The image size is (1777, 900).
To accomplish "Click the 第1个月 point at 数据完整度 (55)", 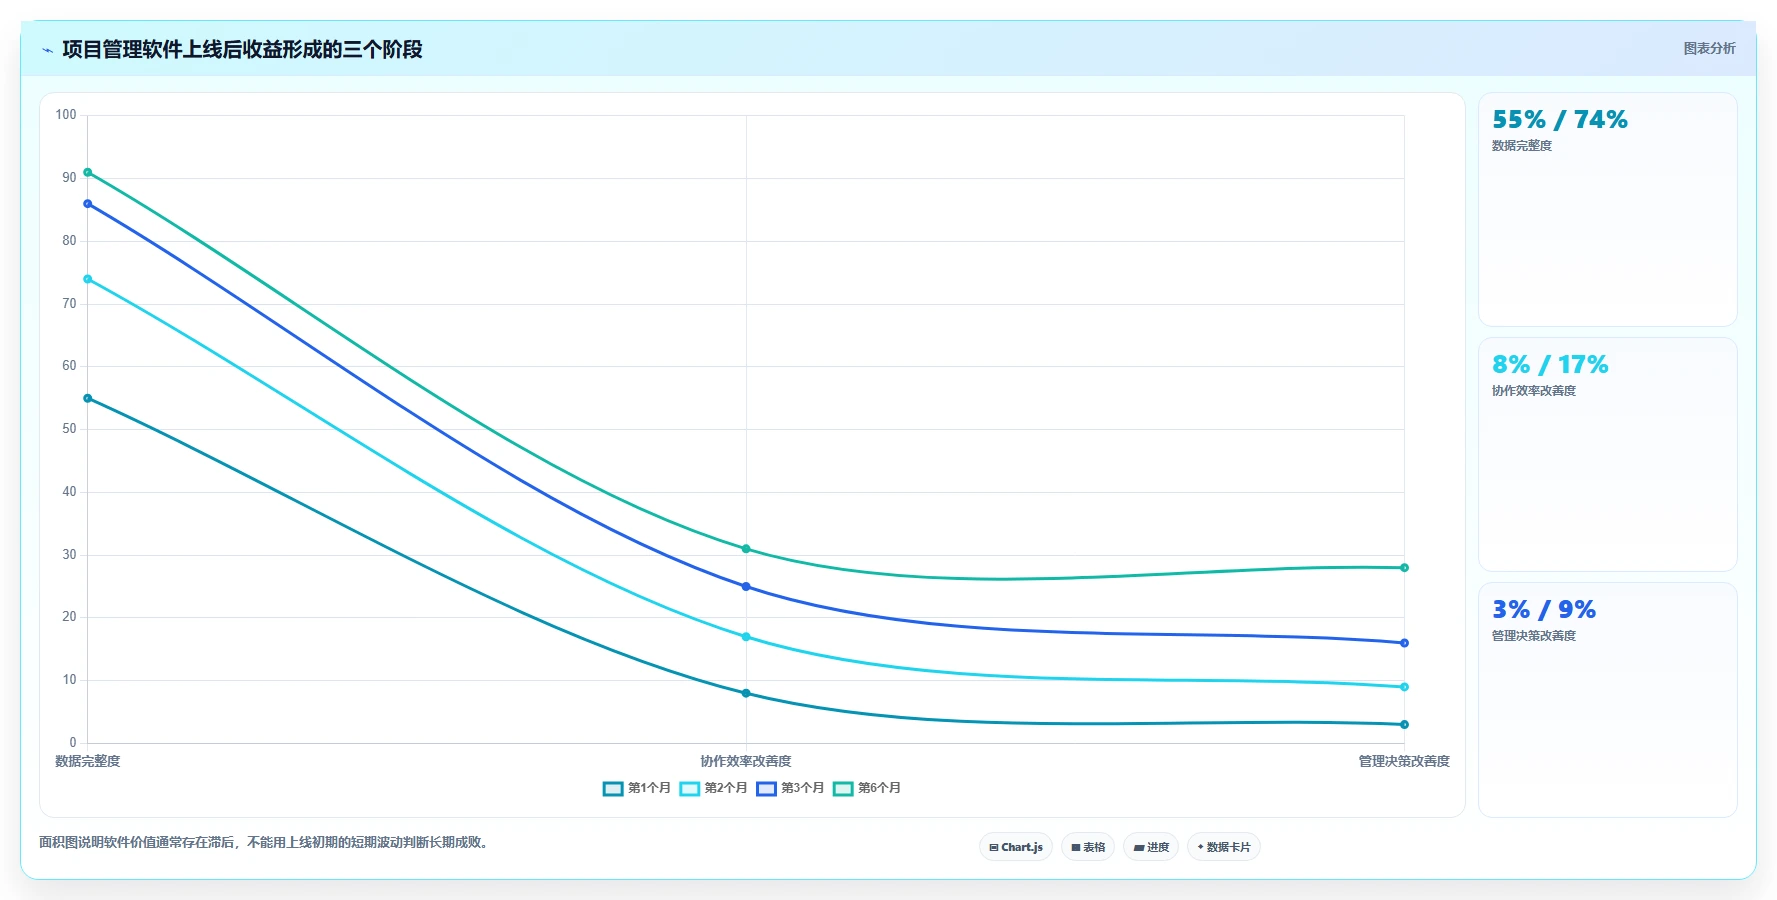I will coord(88,399).
